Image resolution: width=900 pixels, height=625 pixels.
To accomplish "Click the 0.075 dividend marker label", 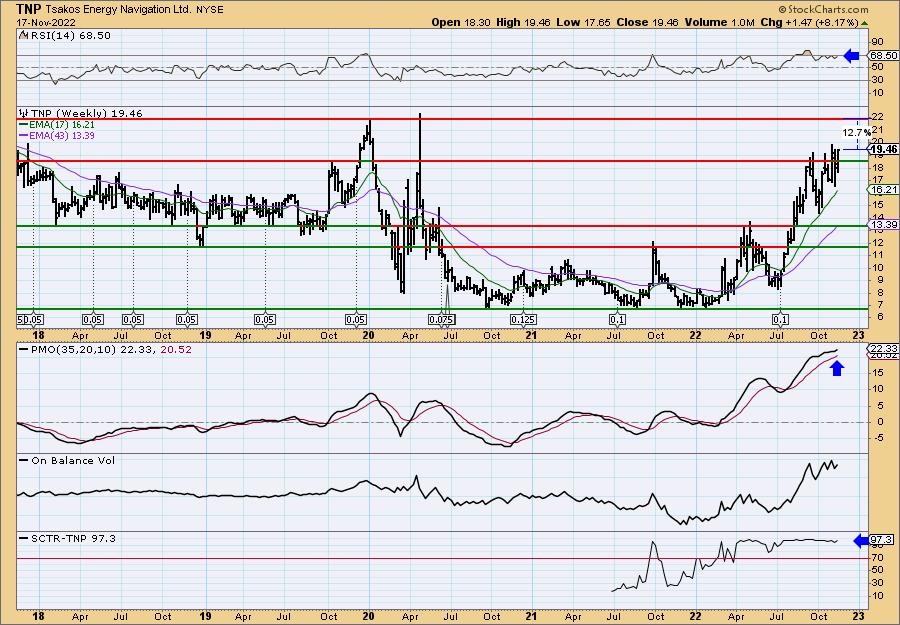I will pos(441,320).
